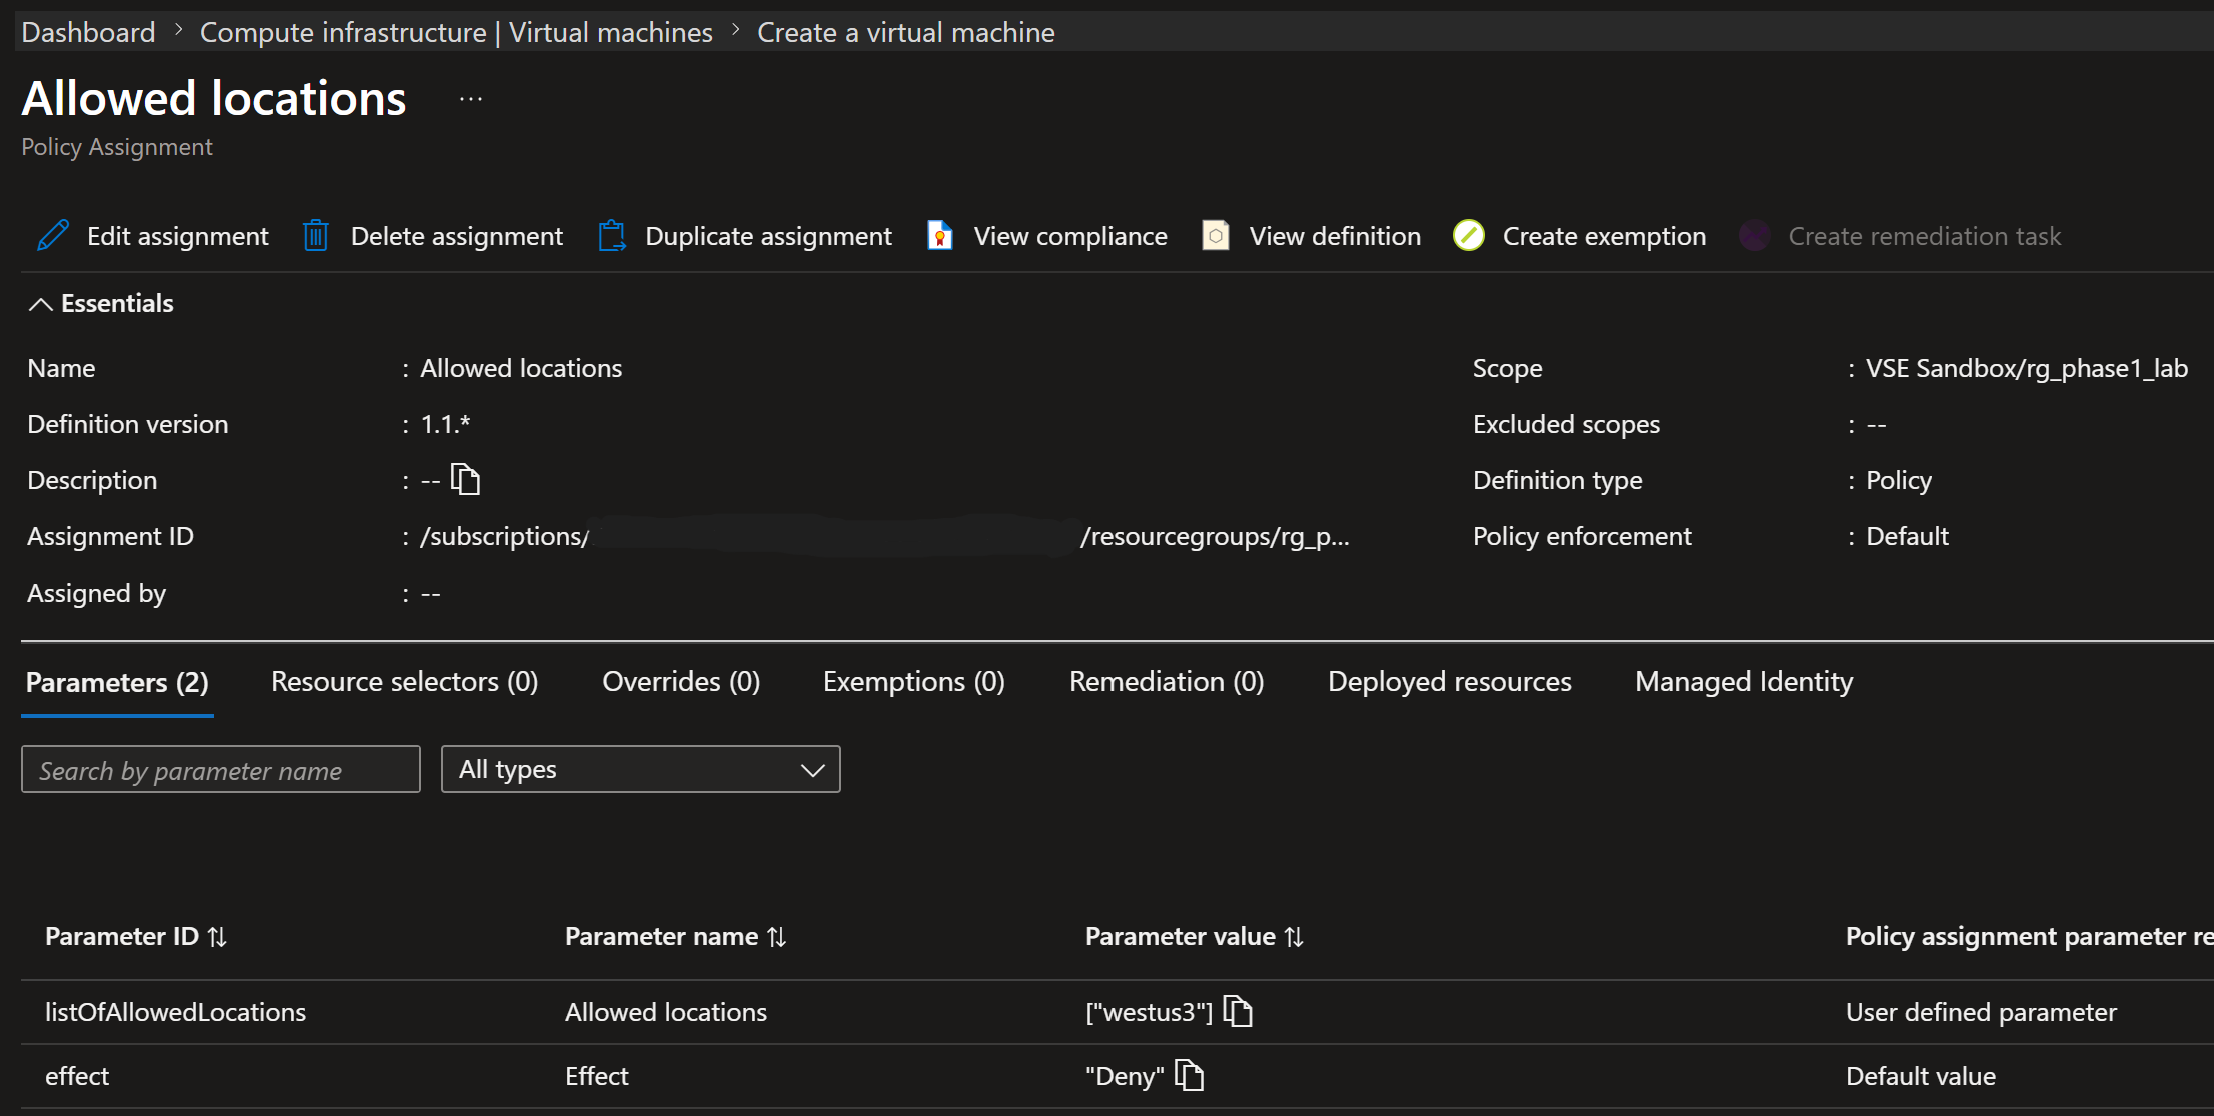Click the Name value Allowed locations
The height and width of the screenshot is (1116, 2214).
[x=521, y=368]
